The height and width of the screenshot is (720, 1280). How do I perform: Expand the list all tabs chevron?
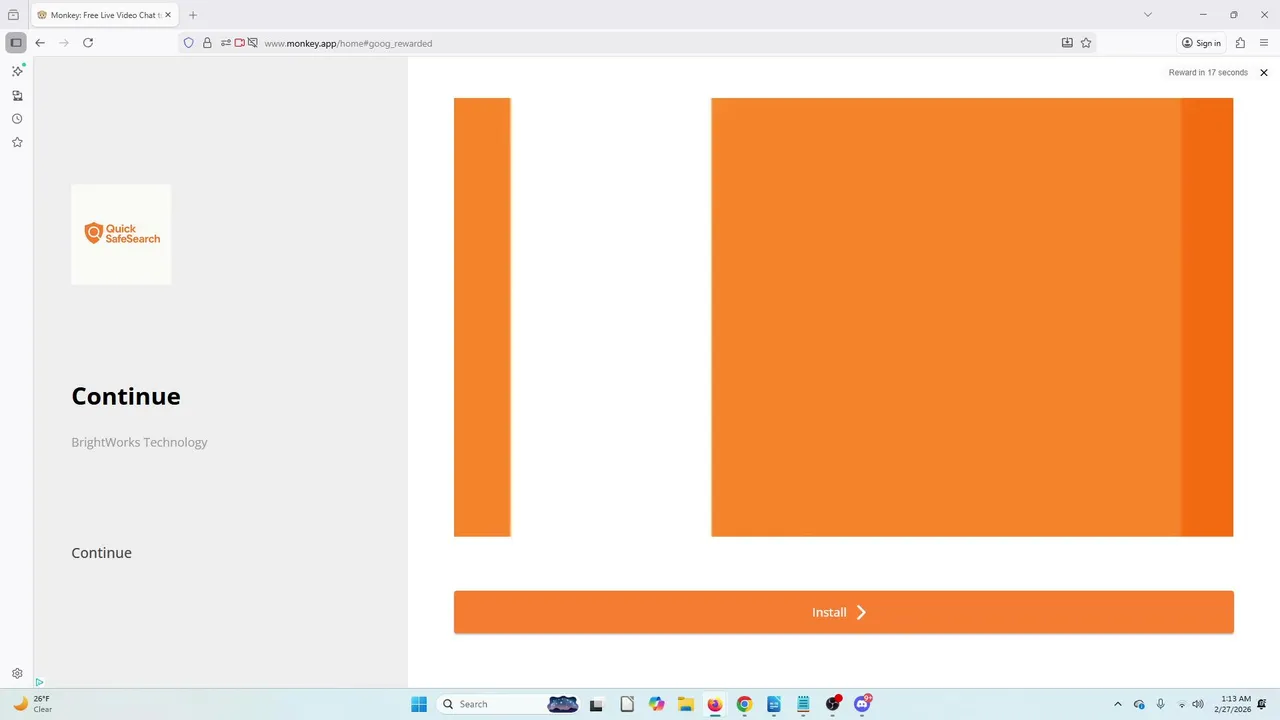[x=1148, y=15]
